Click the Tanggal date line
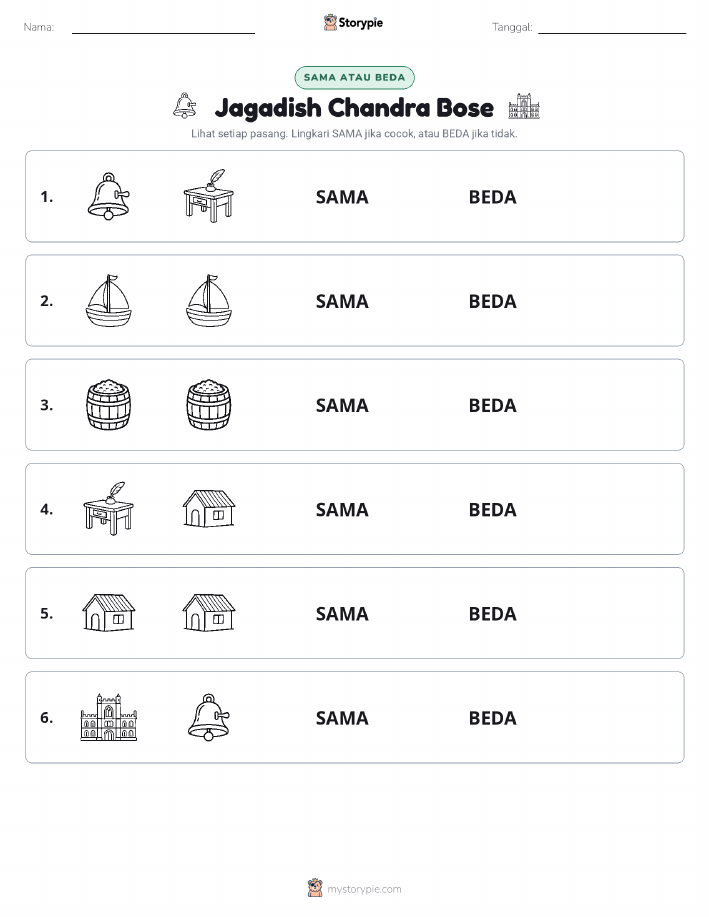 pos(612,28)
